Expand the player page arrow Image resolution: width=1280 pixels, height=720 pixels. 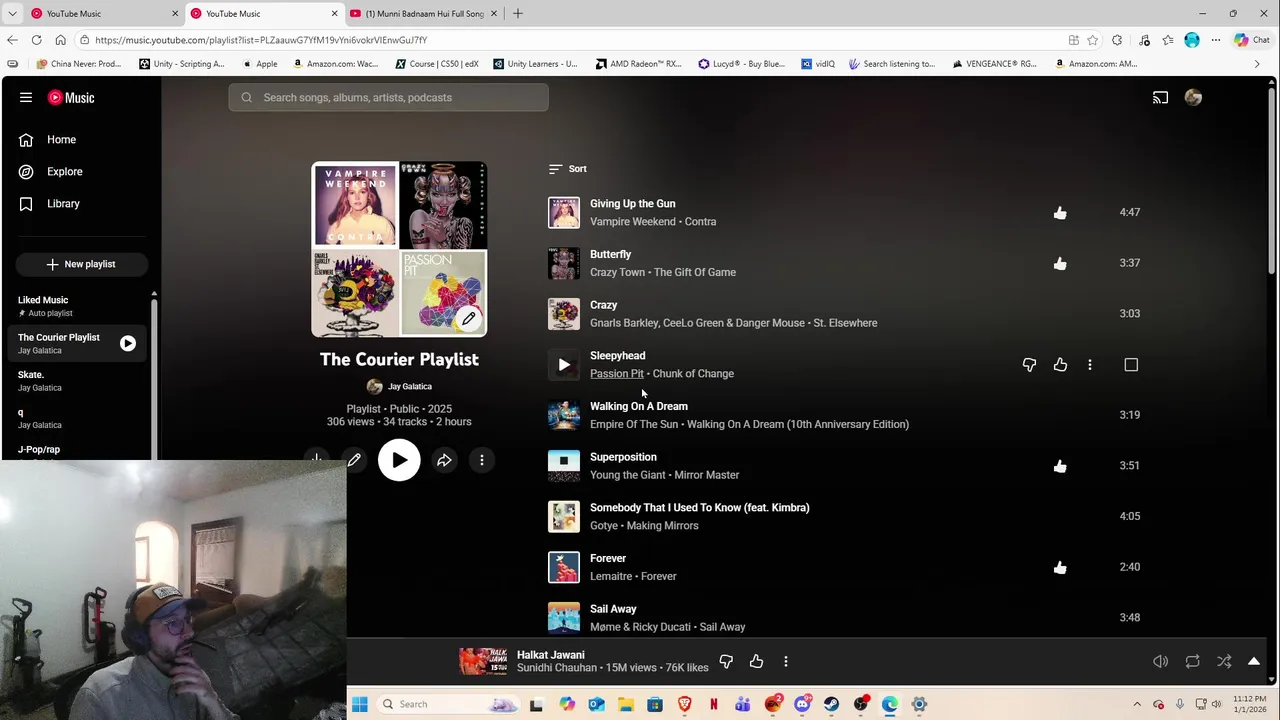click(x=1254, y=661)
